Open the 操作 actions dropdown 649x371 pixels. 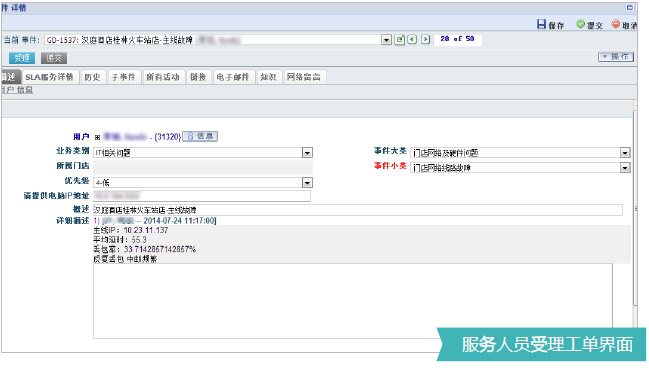pos(616,57)
